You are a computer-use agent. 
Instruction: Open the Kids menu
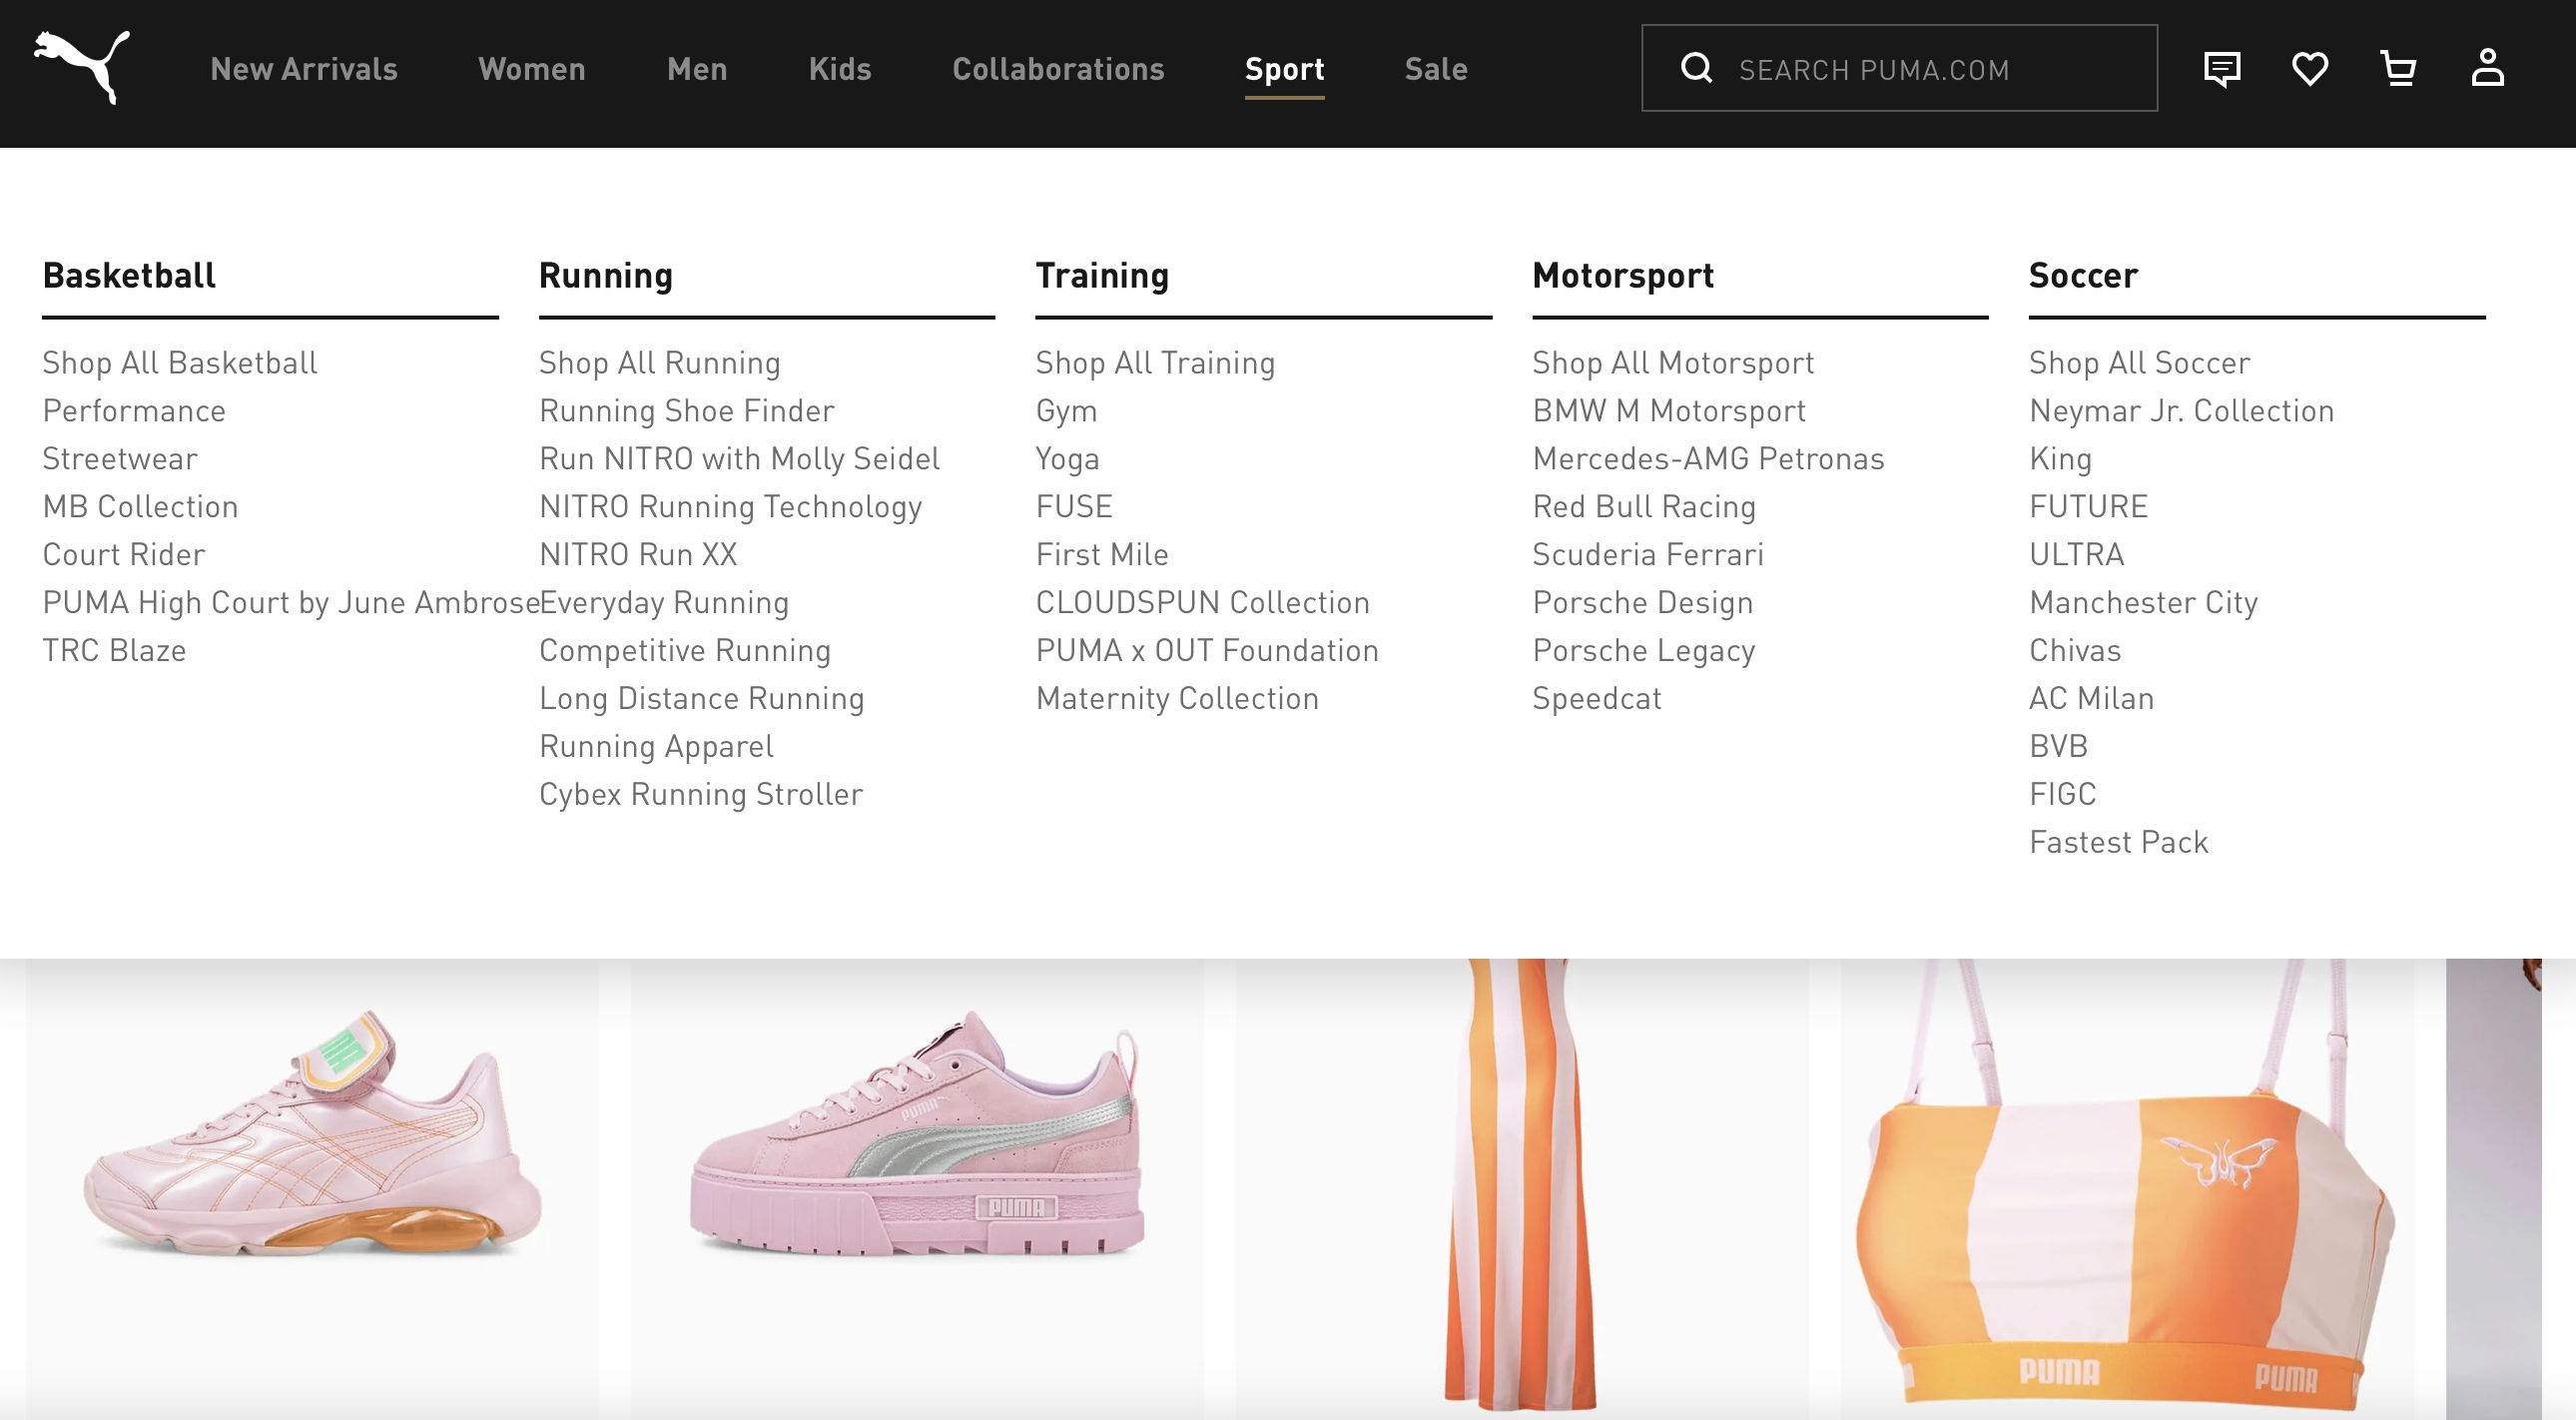click(x=840, y=69)
